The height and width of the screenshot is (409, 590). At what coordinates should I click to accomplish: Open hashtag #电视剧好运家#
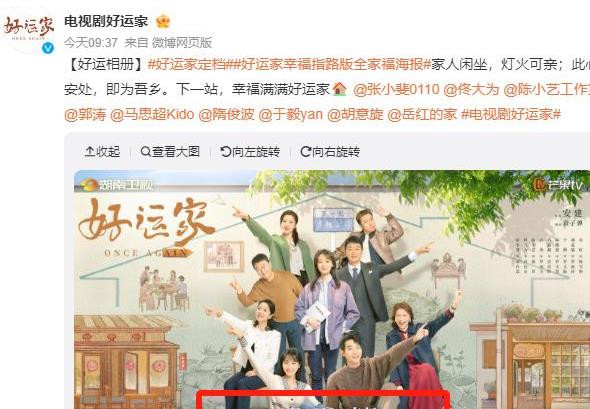click(511, 114)
